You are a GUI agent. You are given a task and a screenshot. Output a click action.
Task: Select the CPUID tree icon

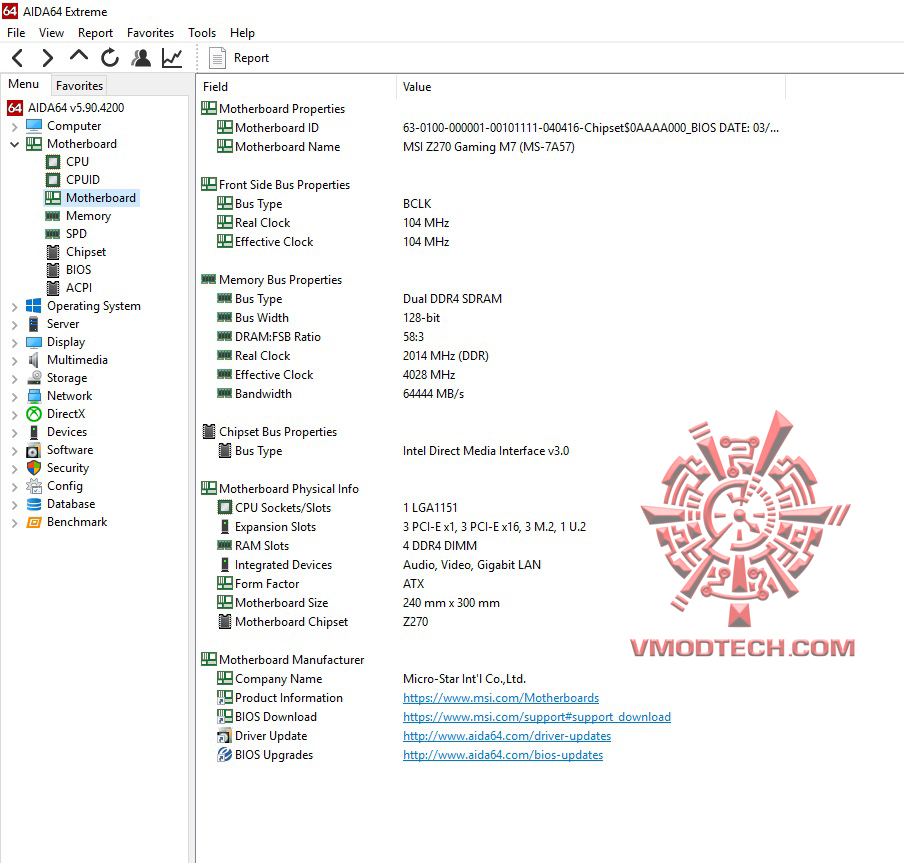[x=53, y=180]
